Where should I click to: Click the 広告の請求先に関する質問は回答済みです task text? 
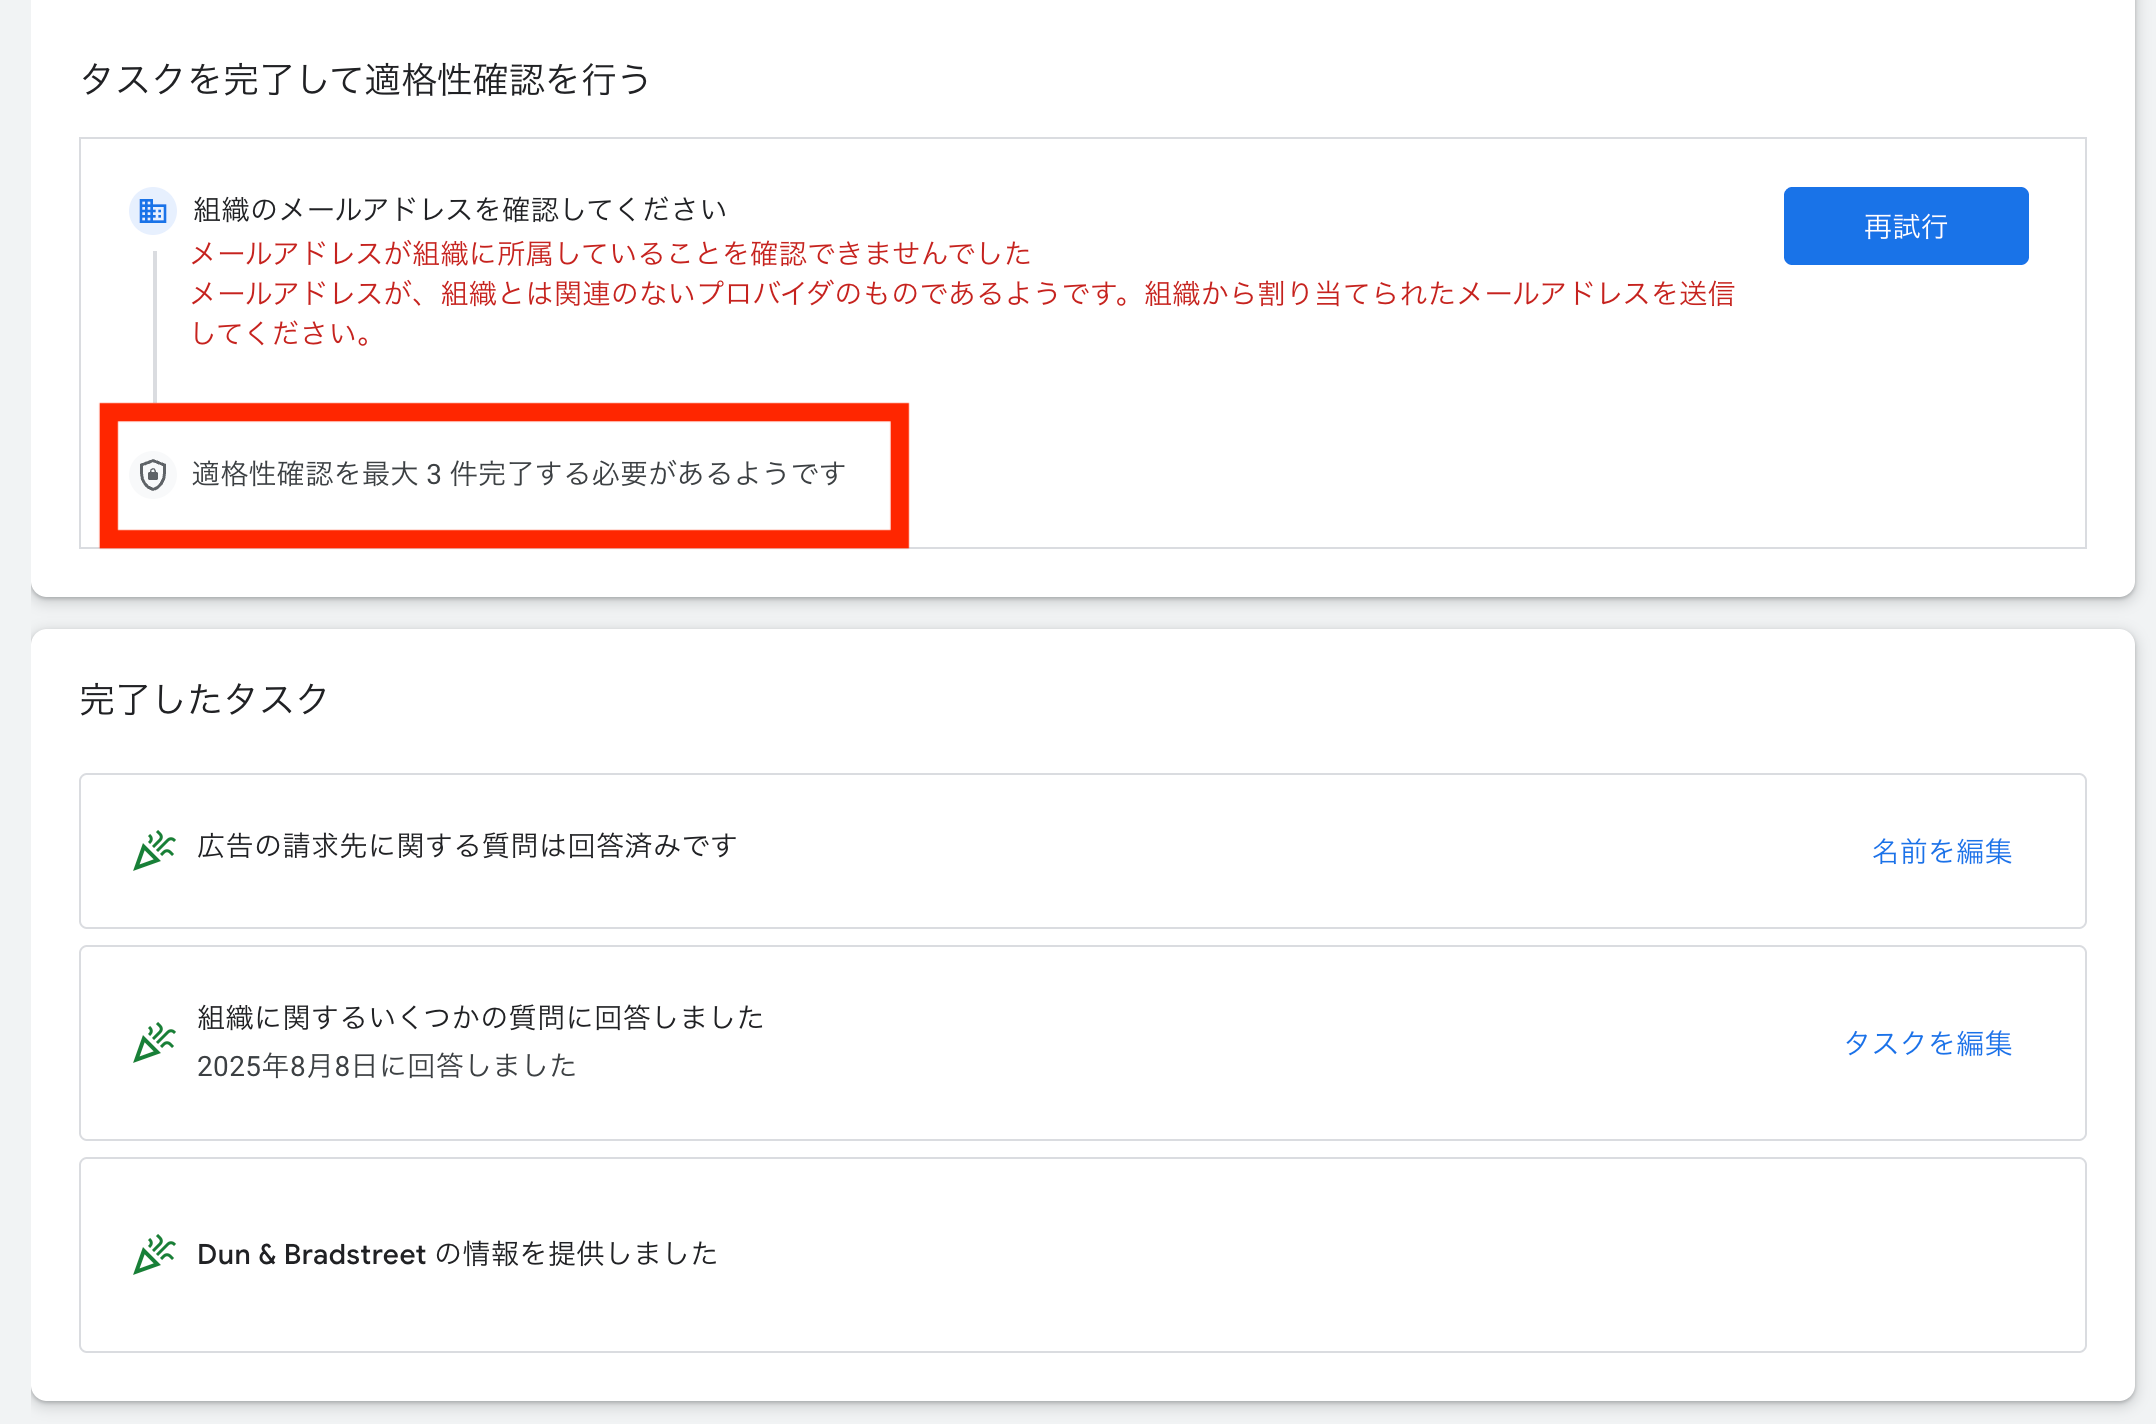point(467,846)
